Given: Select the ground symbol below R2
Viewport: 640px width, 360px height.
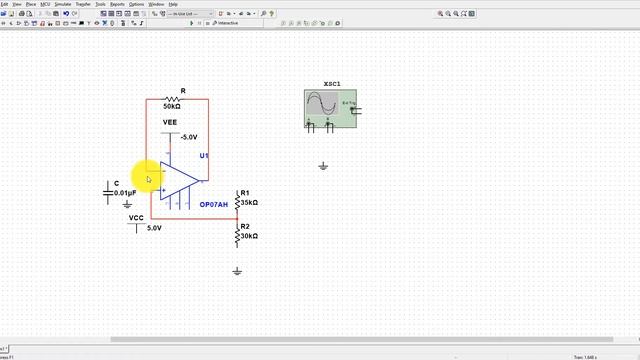Looking at the screenshot, I should coord(237,271).
